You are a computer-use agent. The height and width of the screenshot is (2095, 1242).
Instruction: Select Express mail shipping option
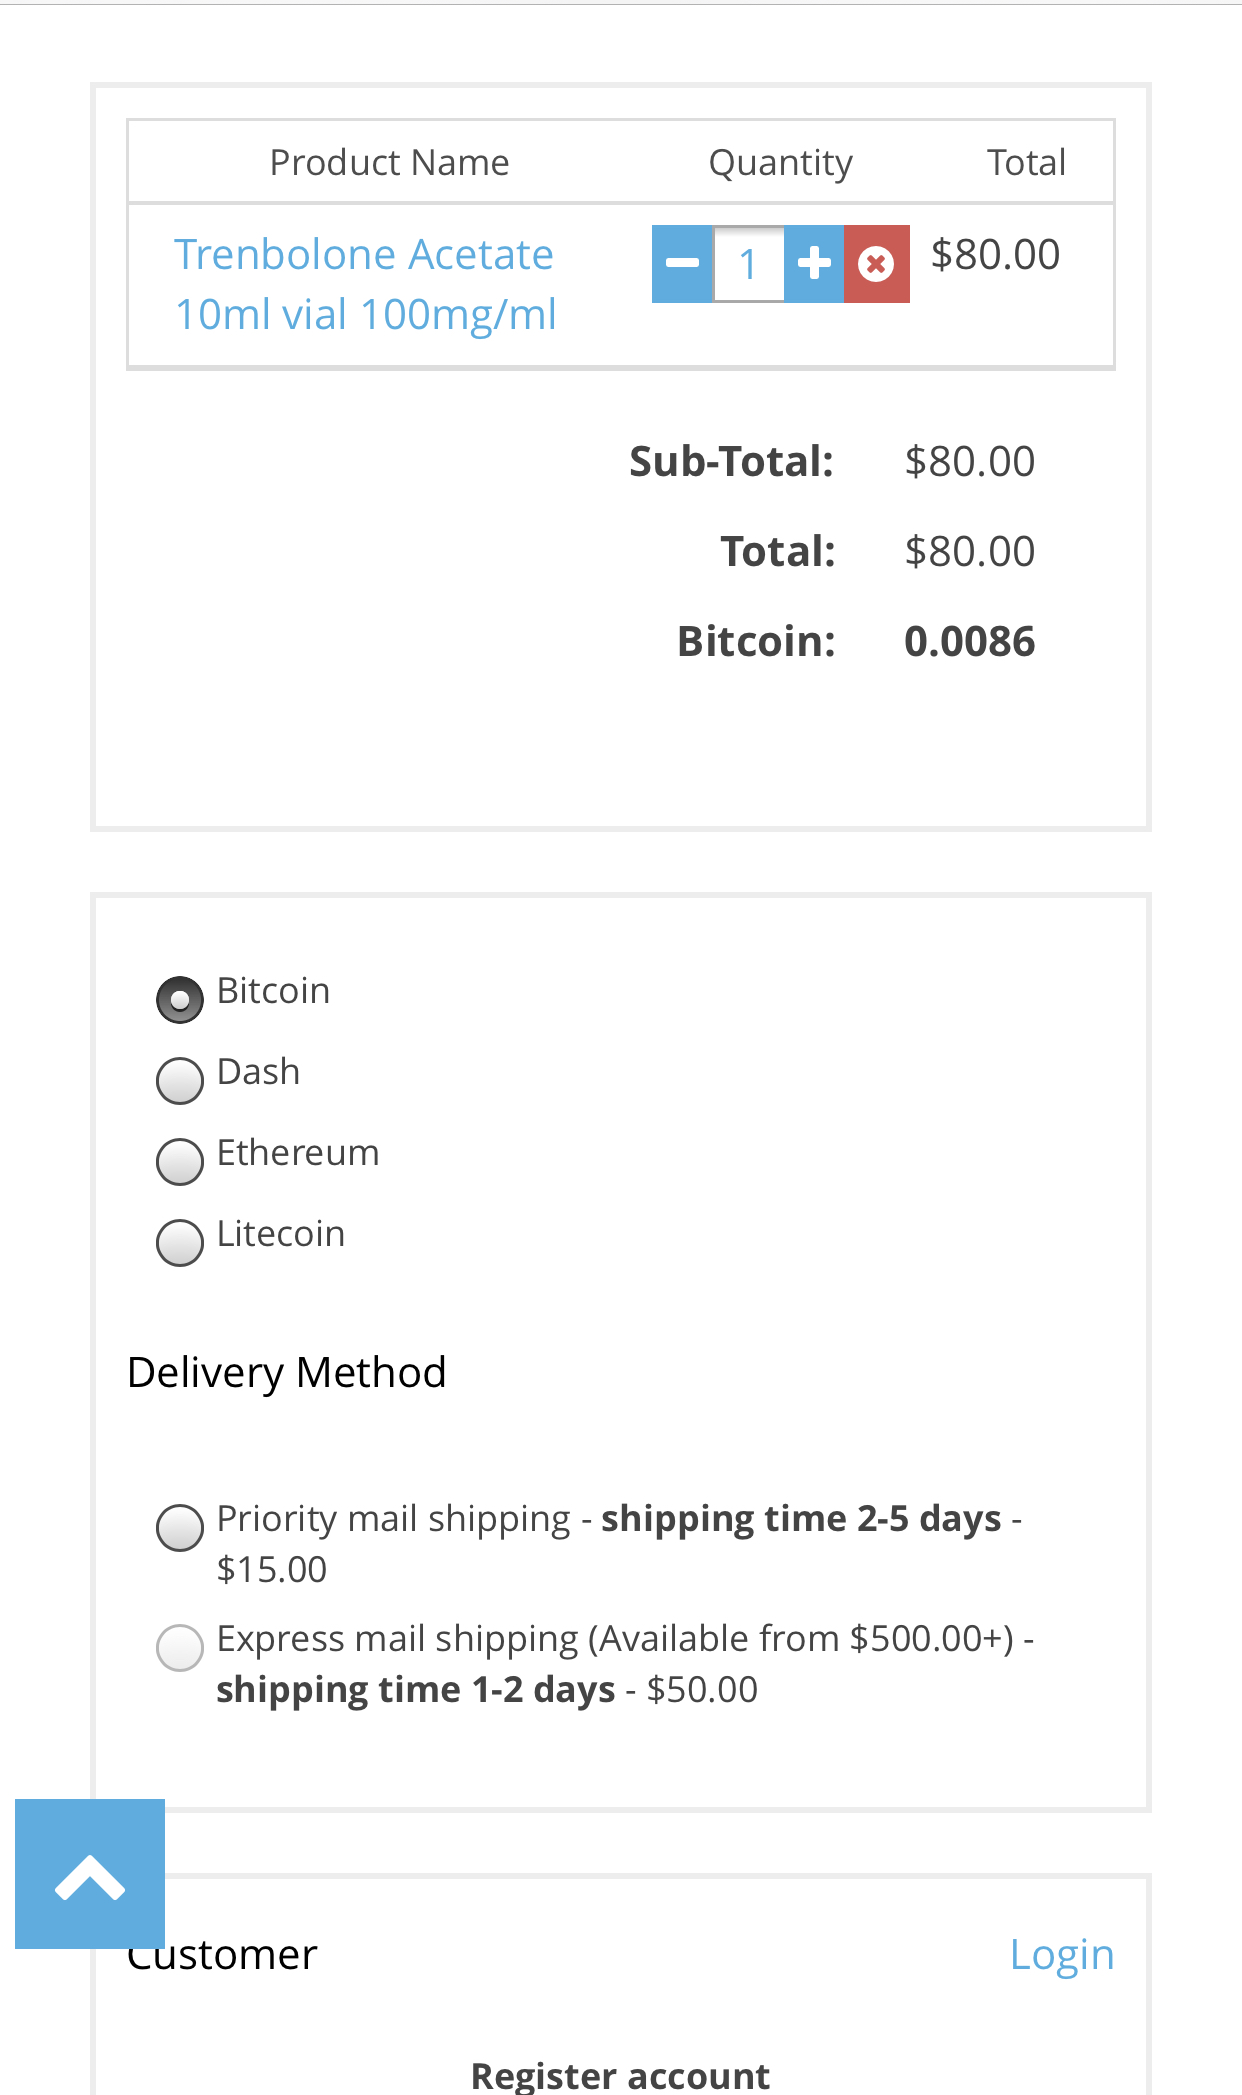(x=180, y=1647)
